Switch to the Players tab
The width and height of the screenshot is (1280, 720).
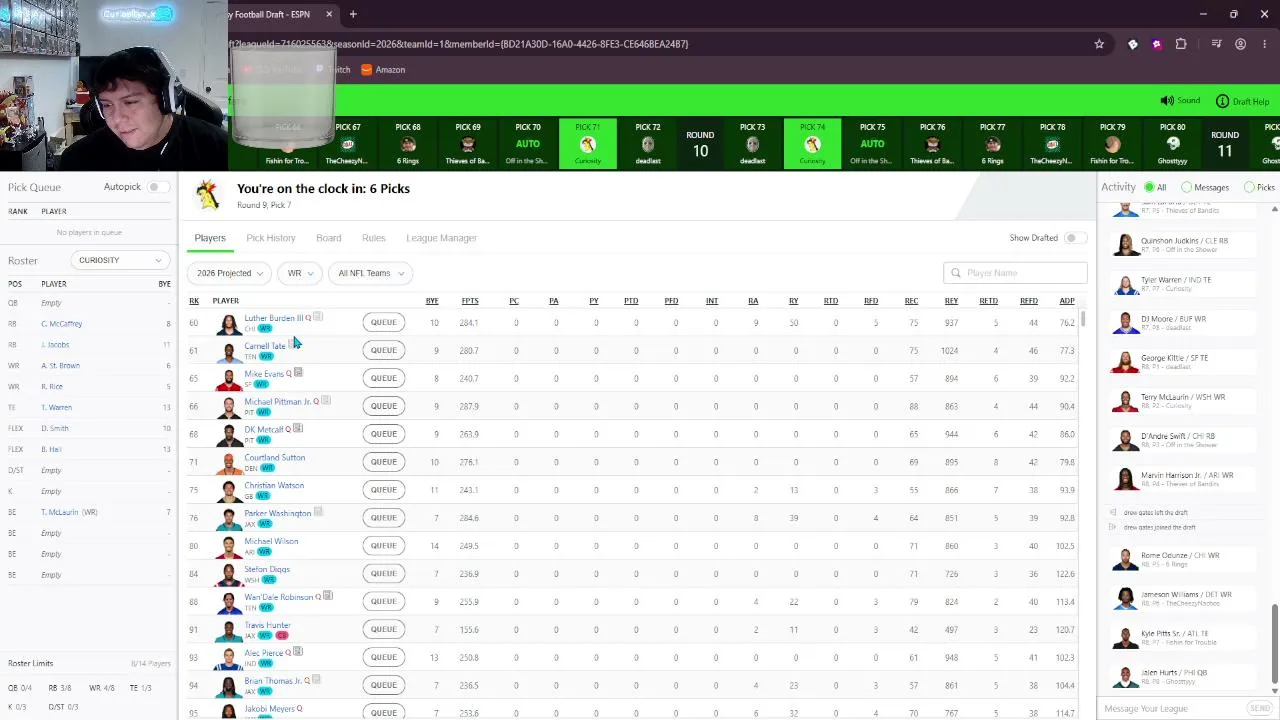(x=210, y=238)
